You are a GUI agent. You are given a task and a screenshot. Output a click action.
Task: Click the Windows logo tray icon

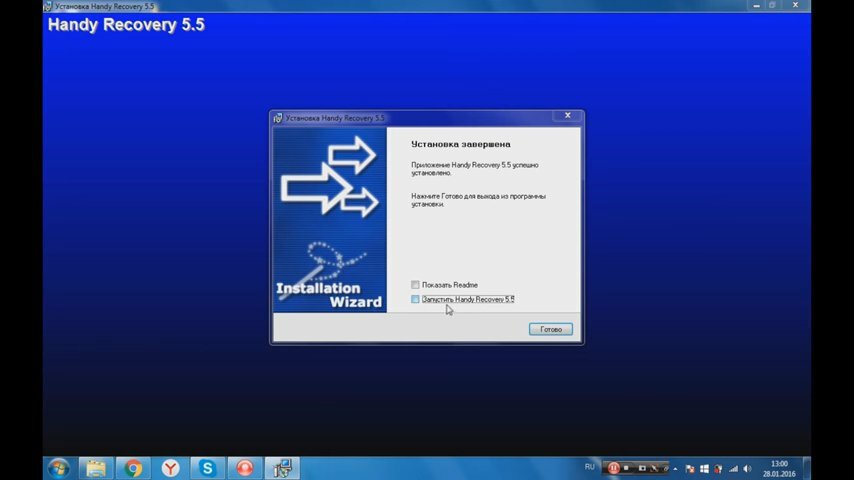tap(704, 469)
